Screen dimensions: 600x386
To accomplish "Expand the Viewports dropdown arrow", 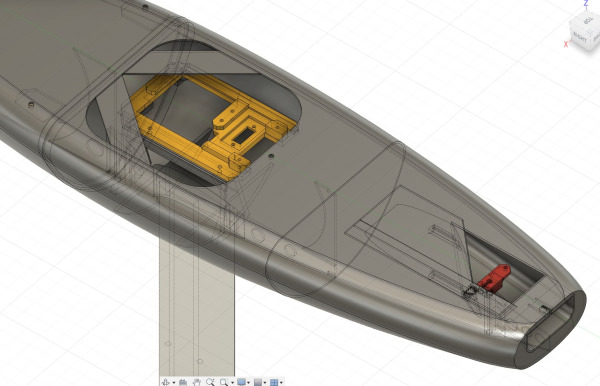I will [x=281, y=383].
